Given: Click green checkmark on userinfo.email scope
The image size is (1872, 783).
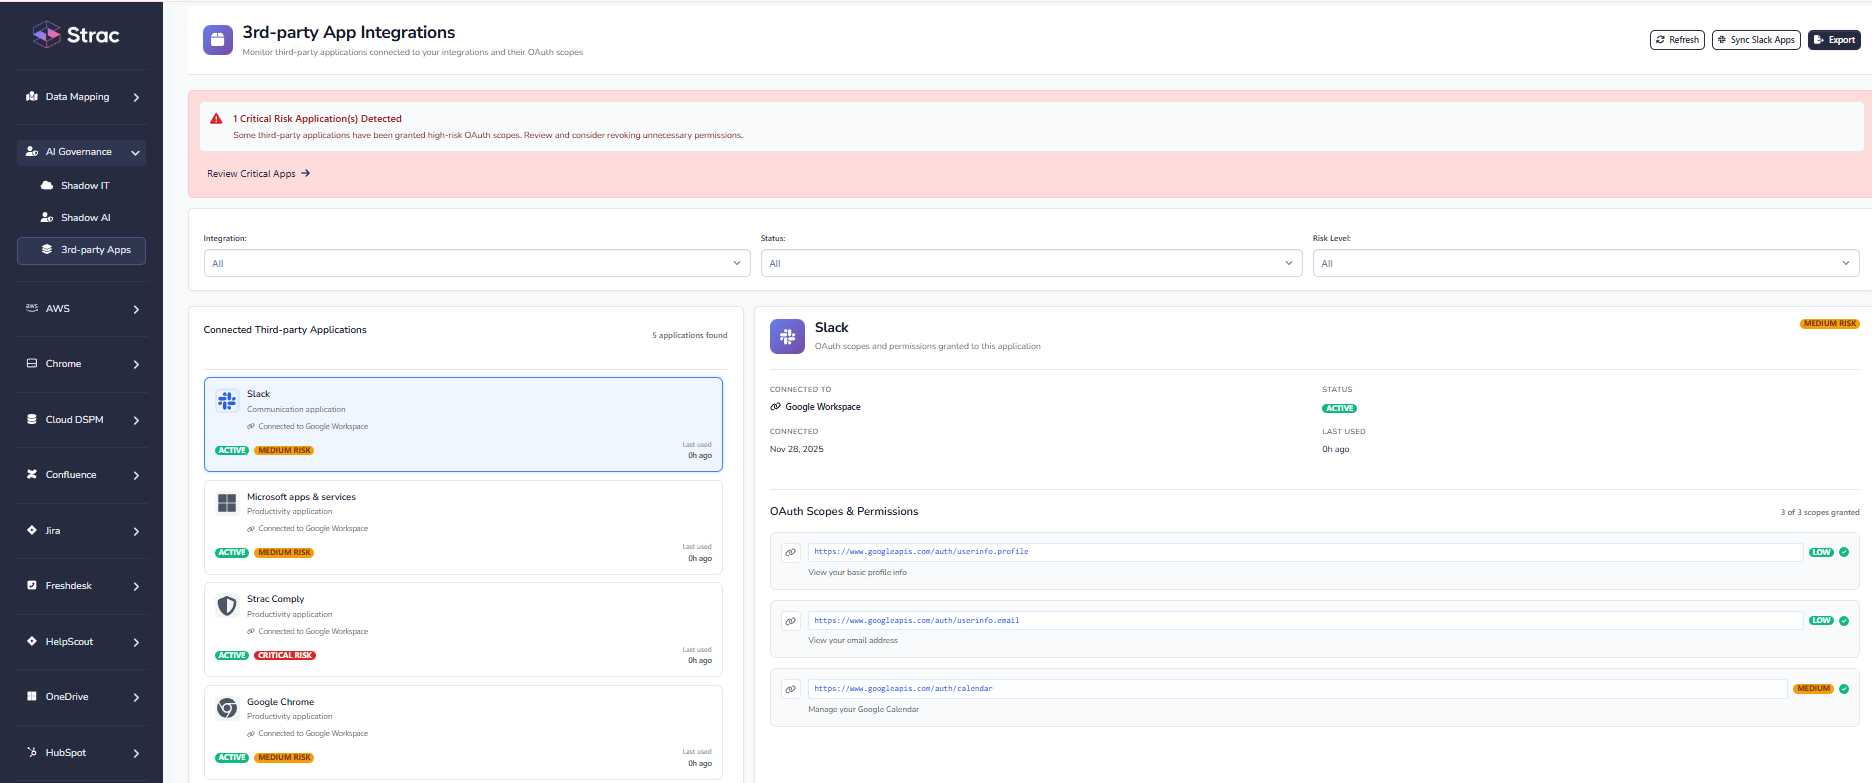Looking at the screenshot, I should (x=1844, y=621).
